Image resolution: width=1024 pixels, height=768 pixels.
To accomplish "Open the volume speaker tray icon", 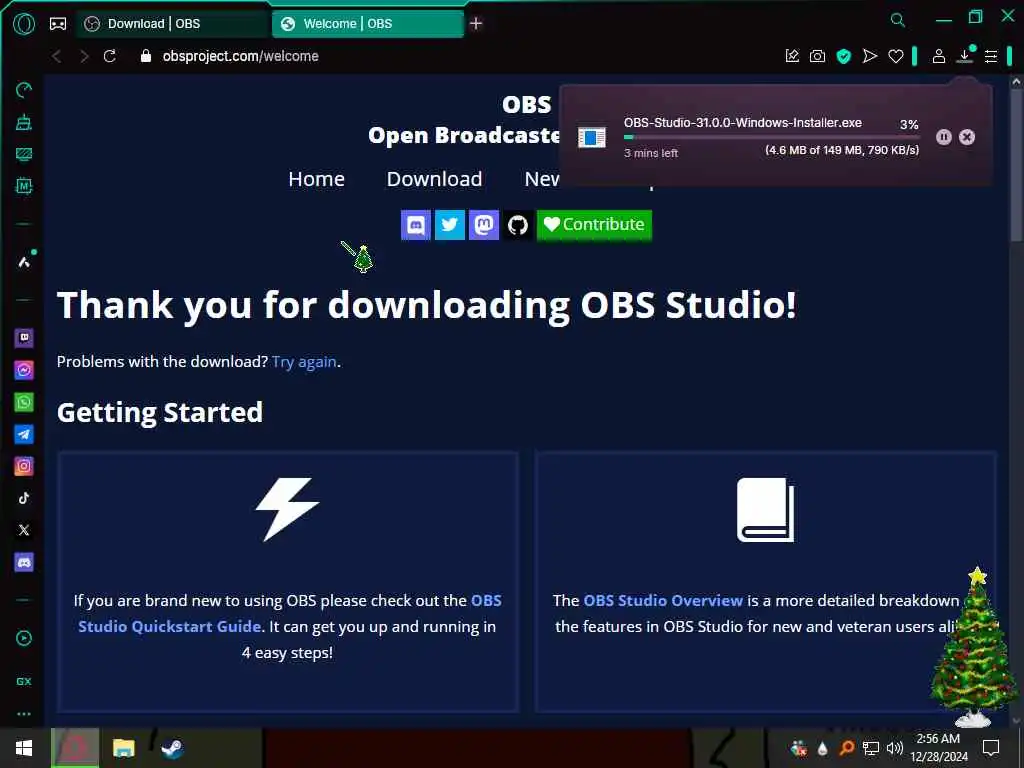I will coord(895,748).
